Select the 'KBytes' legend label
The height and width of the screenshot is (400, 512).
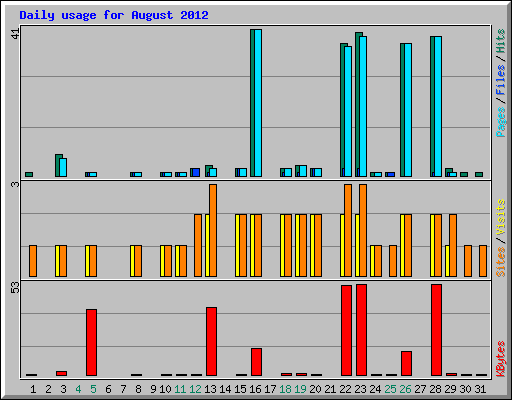pyautogui.click(x=500, y=359)
